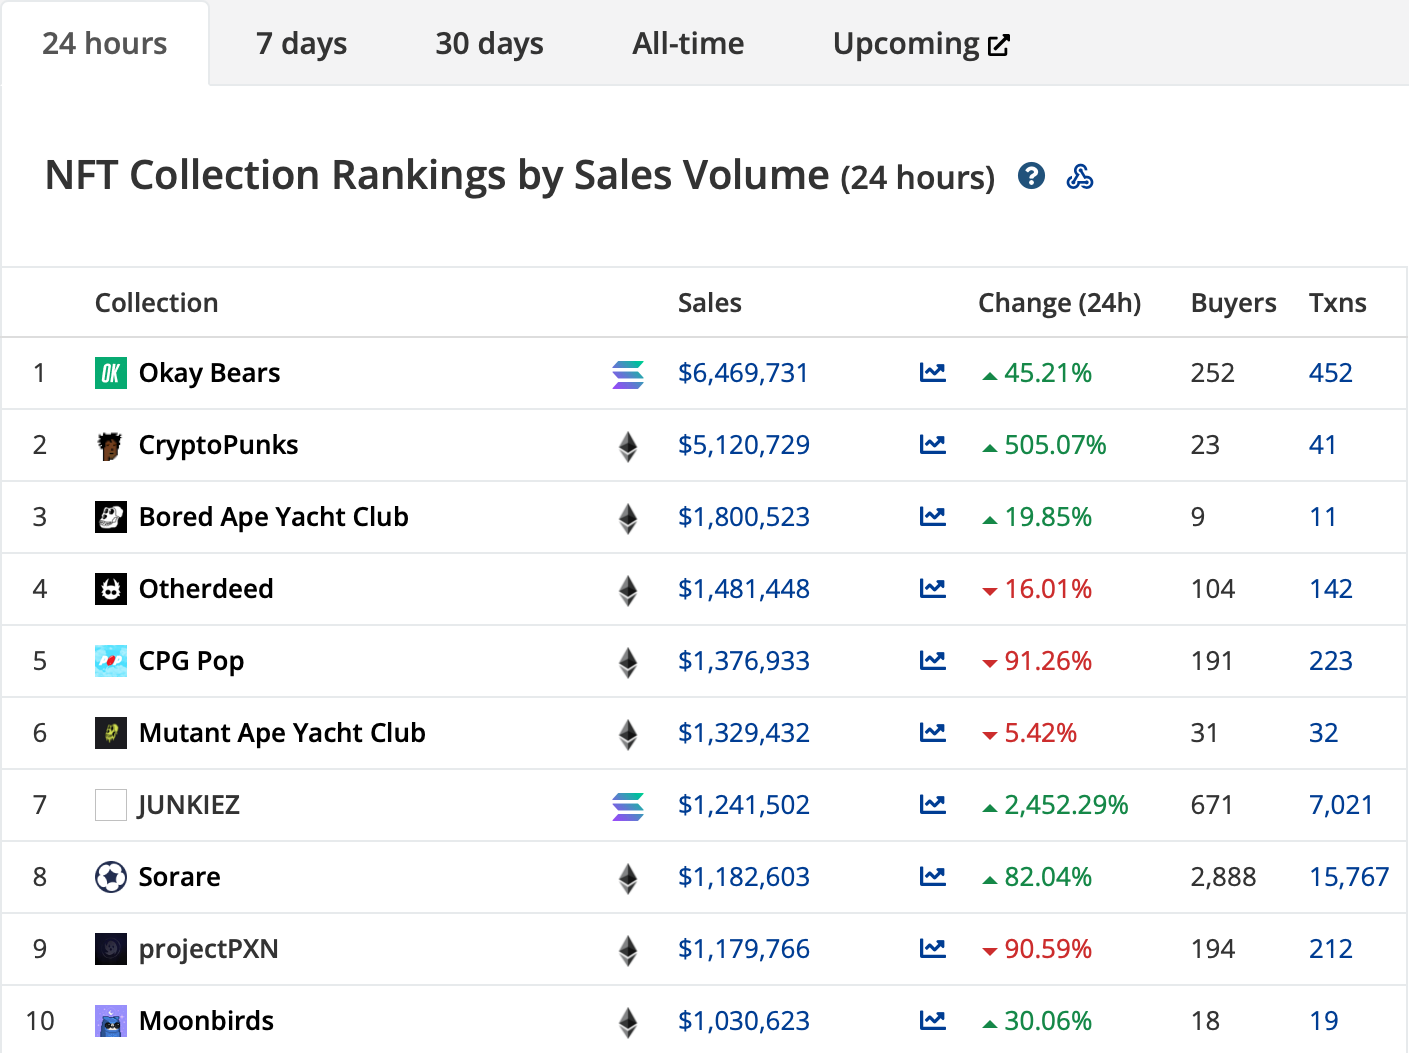Open the sales chart icon for CPG Pop

[x=933, y=661]
